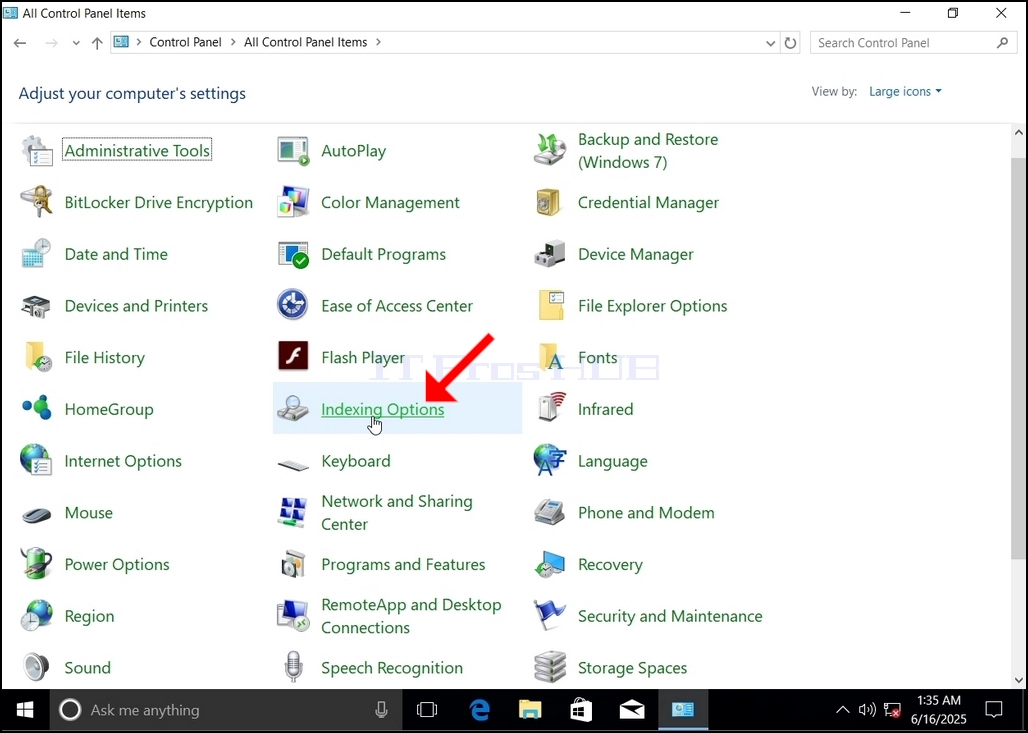Open the Date and Time icon

37,254
